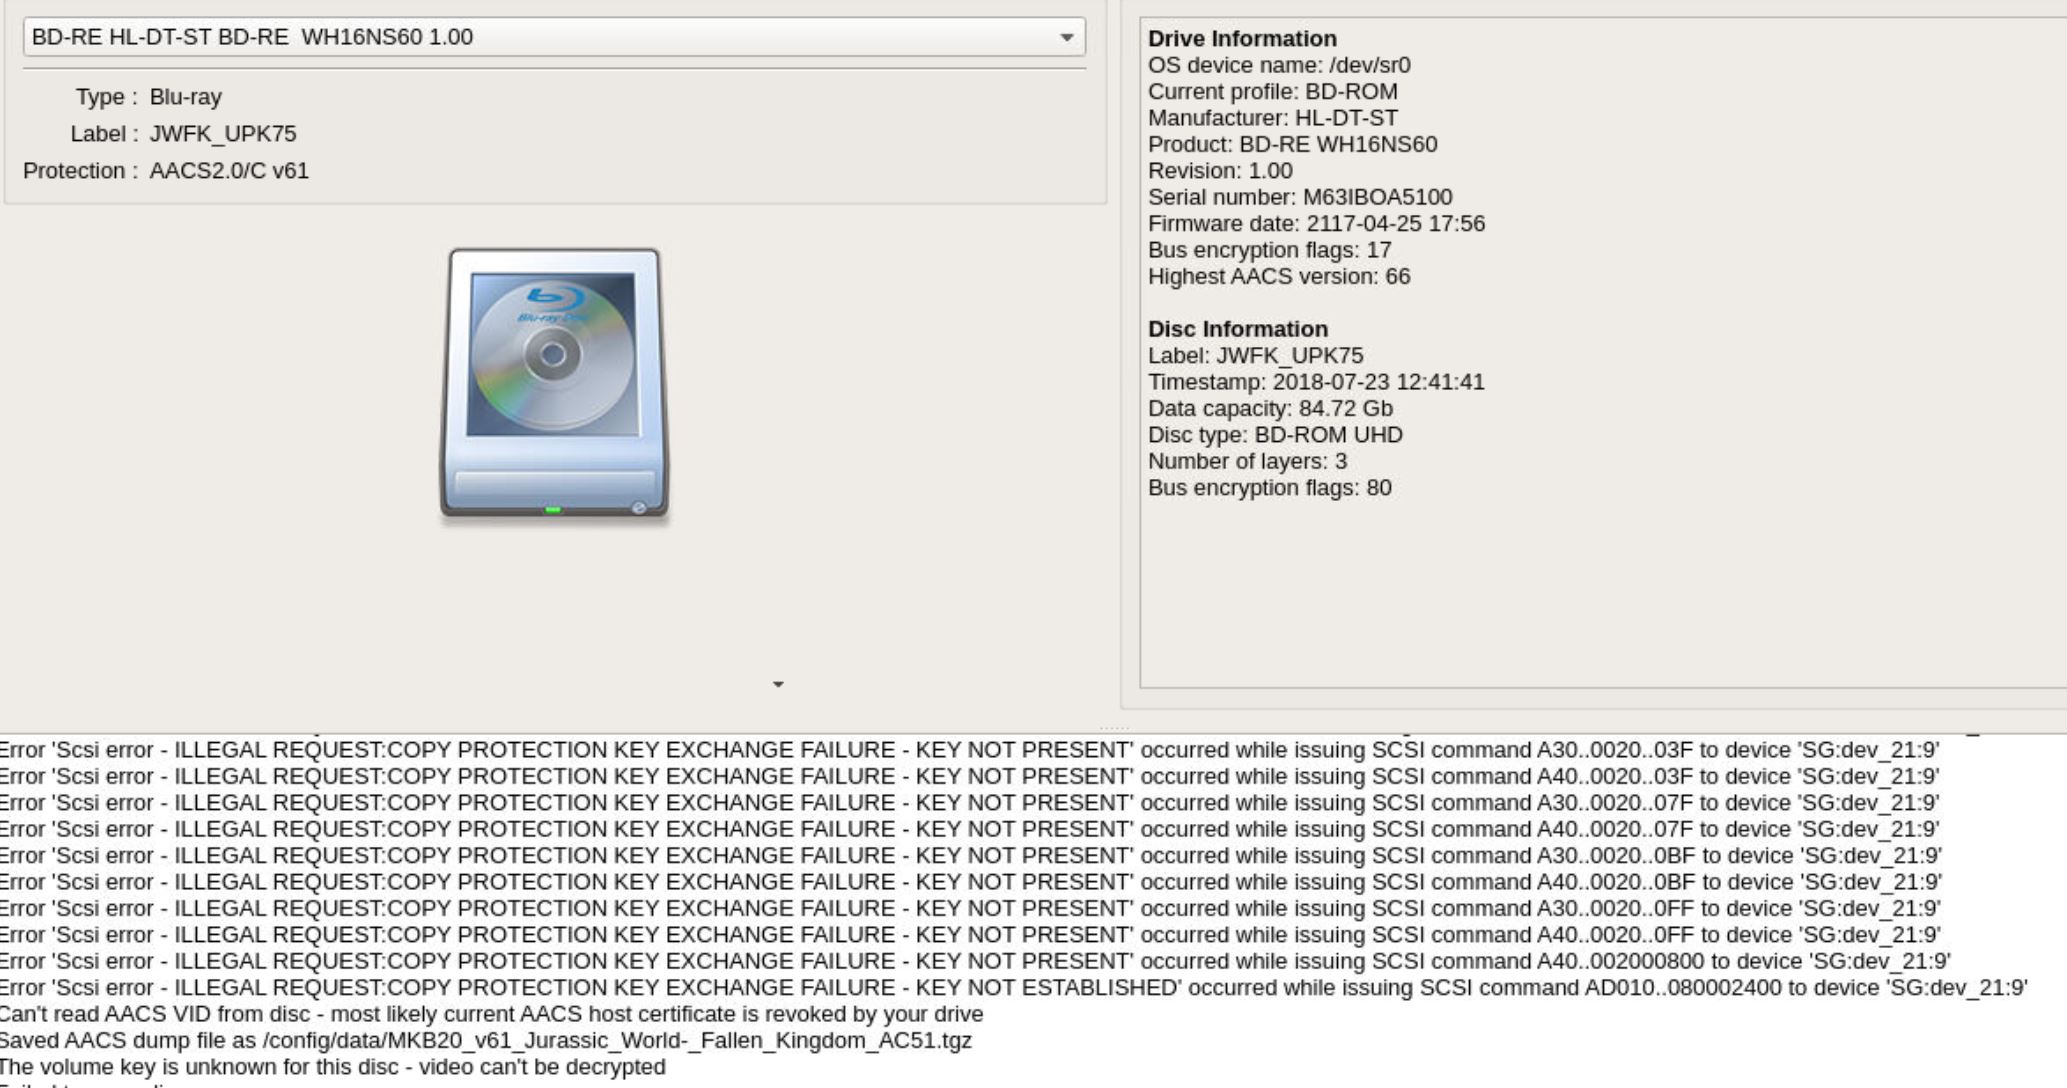2067x1088 pixels.
Task: Click the Current profile: BD-ROM line
Action: (1273, 92)
